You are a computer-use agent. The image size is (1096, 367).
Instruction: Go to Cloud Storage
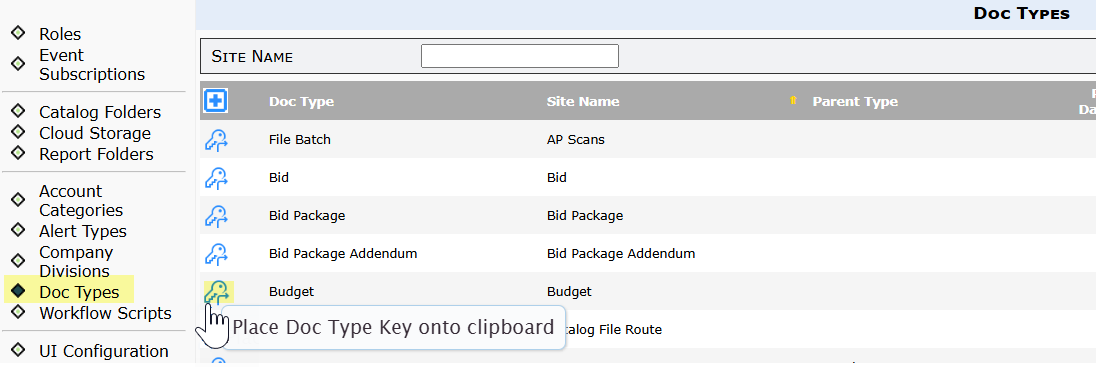[x=95, y=134]
